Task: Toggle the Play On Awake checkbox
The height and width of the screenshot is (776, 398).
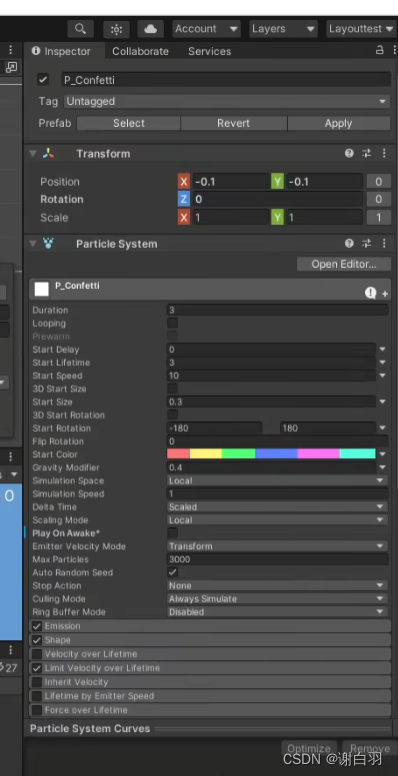Action: 172,533
